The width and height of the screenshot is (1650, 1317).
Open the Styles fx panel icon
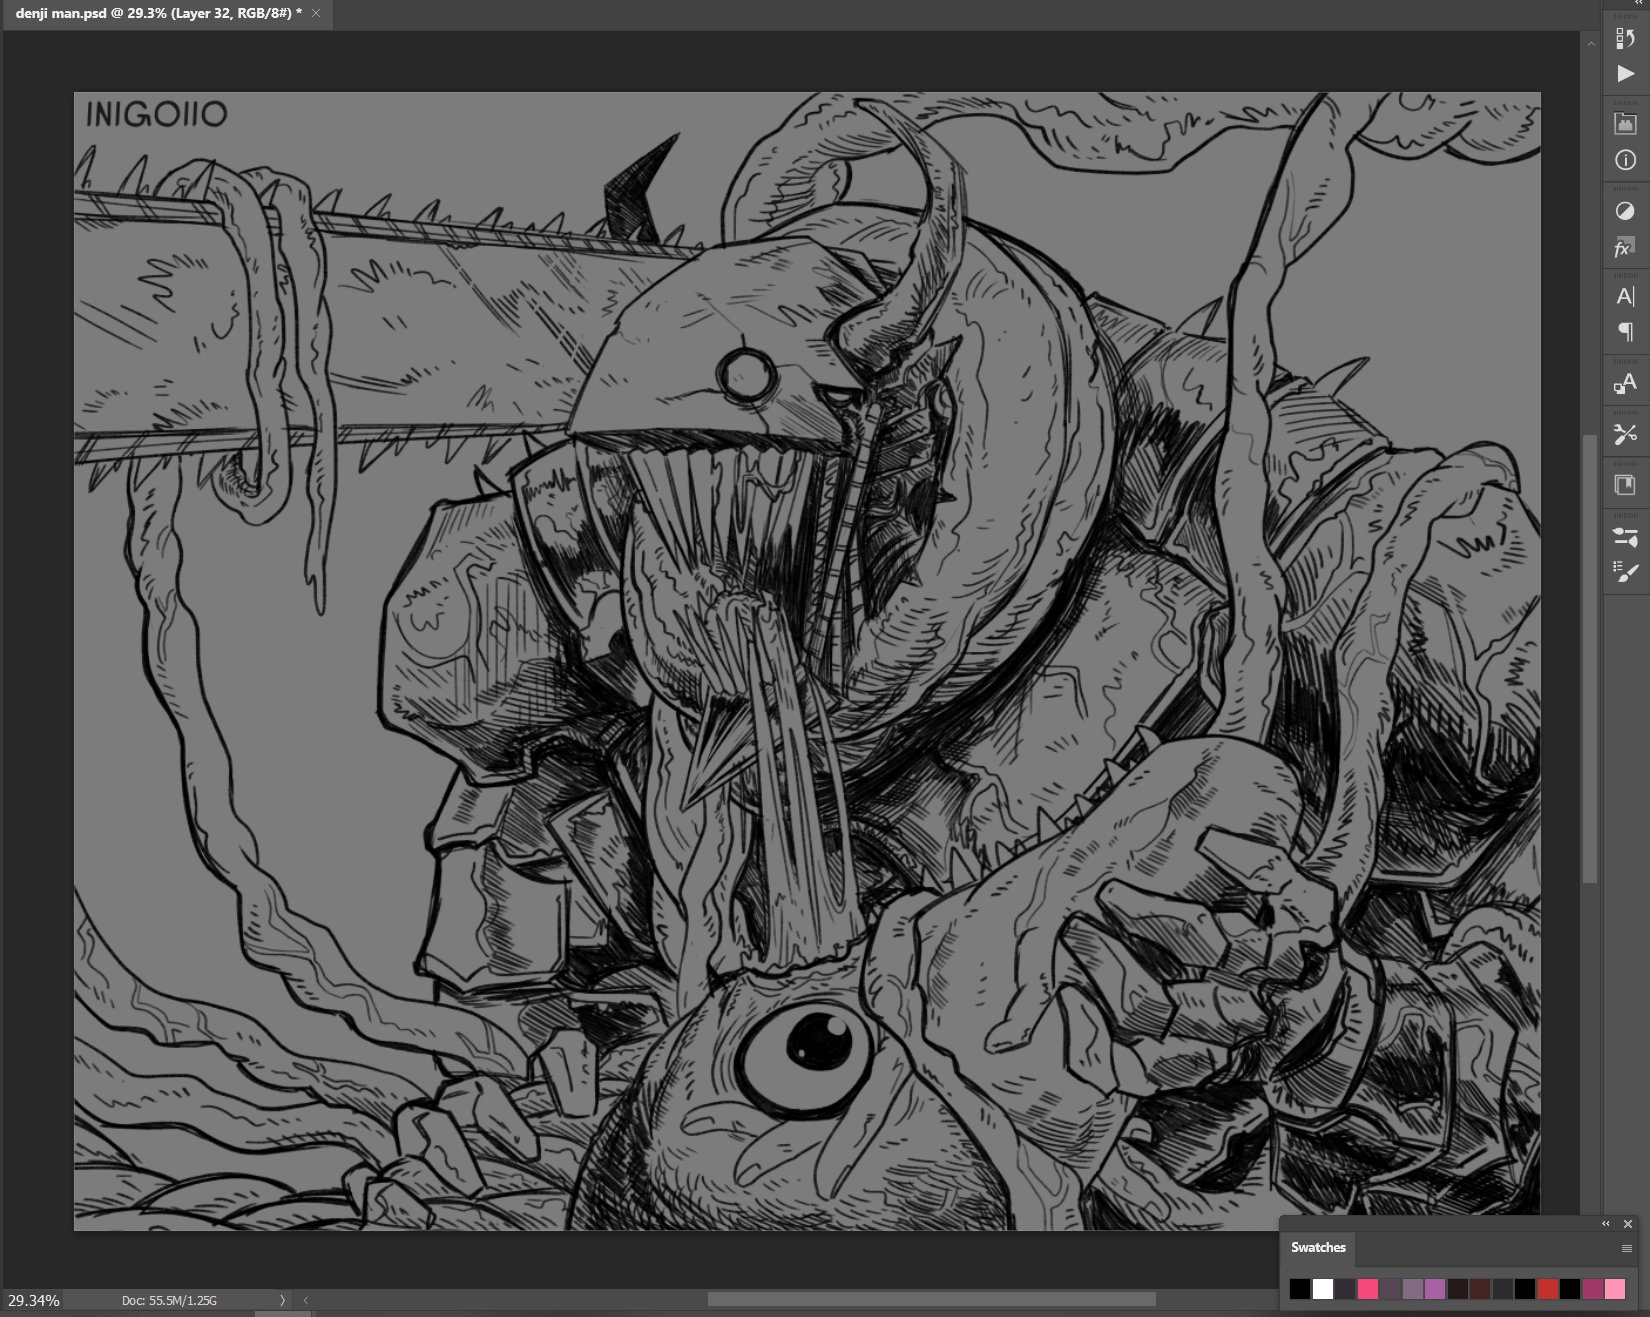coord(1625,248)
